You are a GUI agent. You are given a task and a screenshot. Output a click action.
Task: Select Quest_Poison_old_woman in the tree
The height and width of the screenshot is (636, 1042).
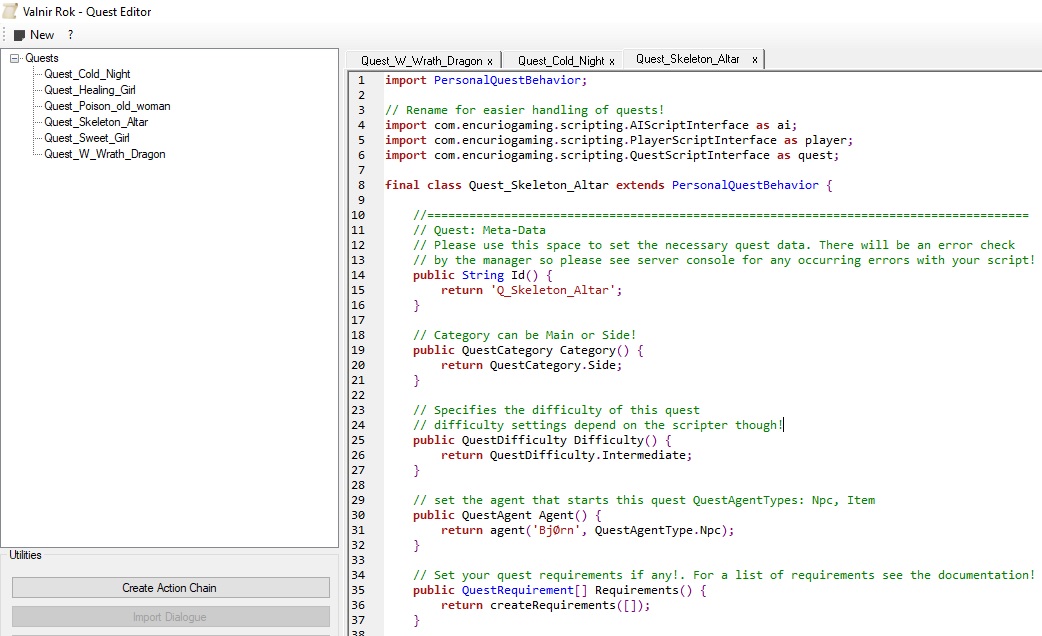[107, 106]
